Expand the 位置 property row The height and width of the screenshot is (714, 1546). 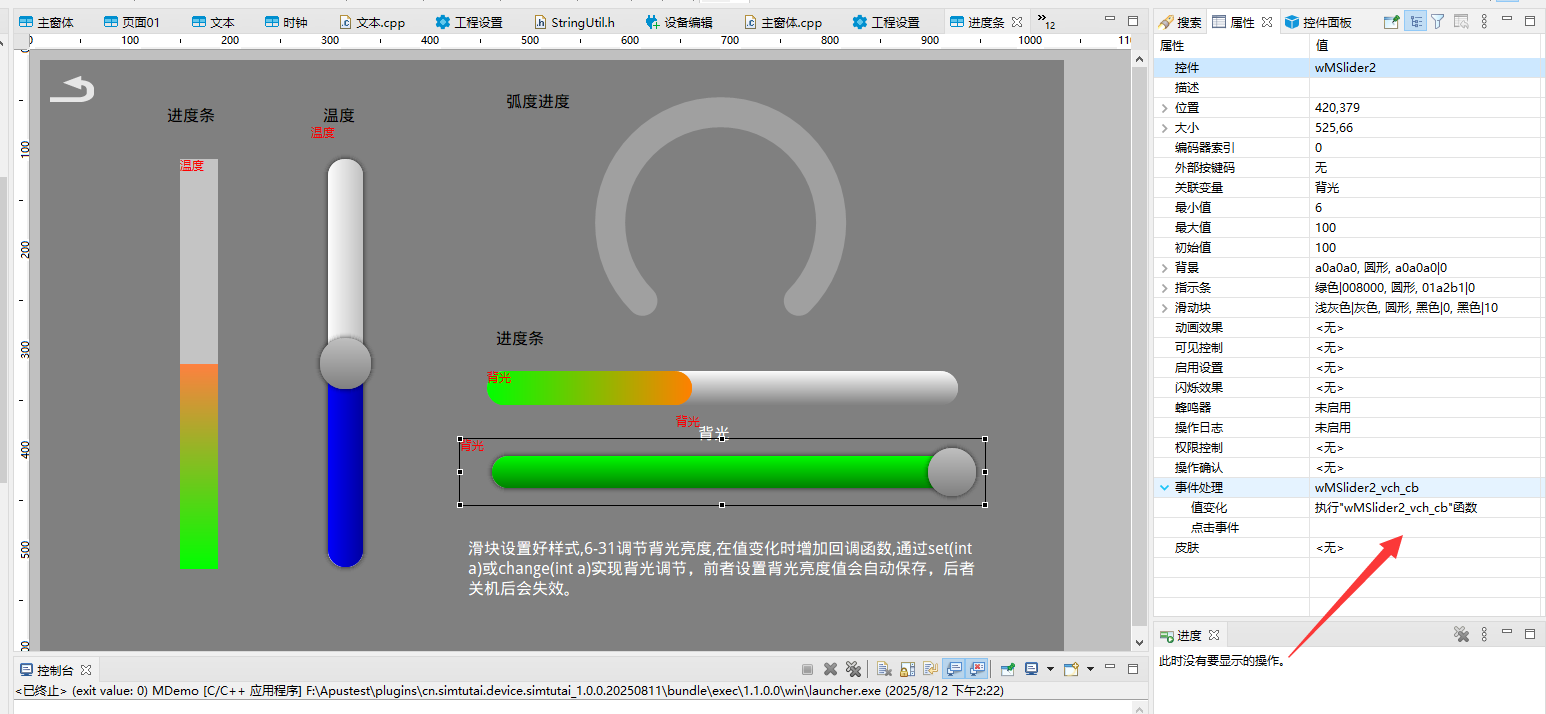pyautogui.click(x=1164, y=107)
